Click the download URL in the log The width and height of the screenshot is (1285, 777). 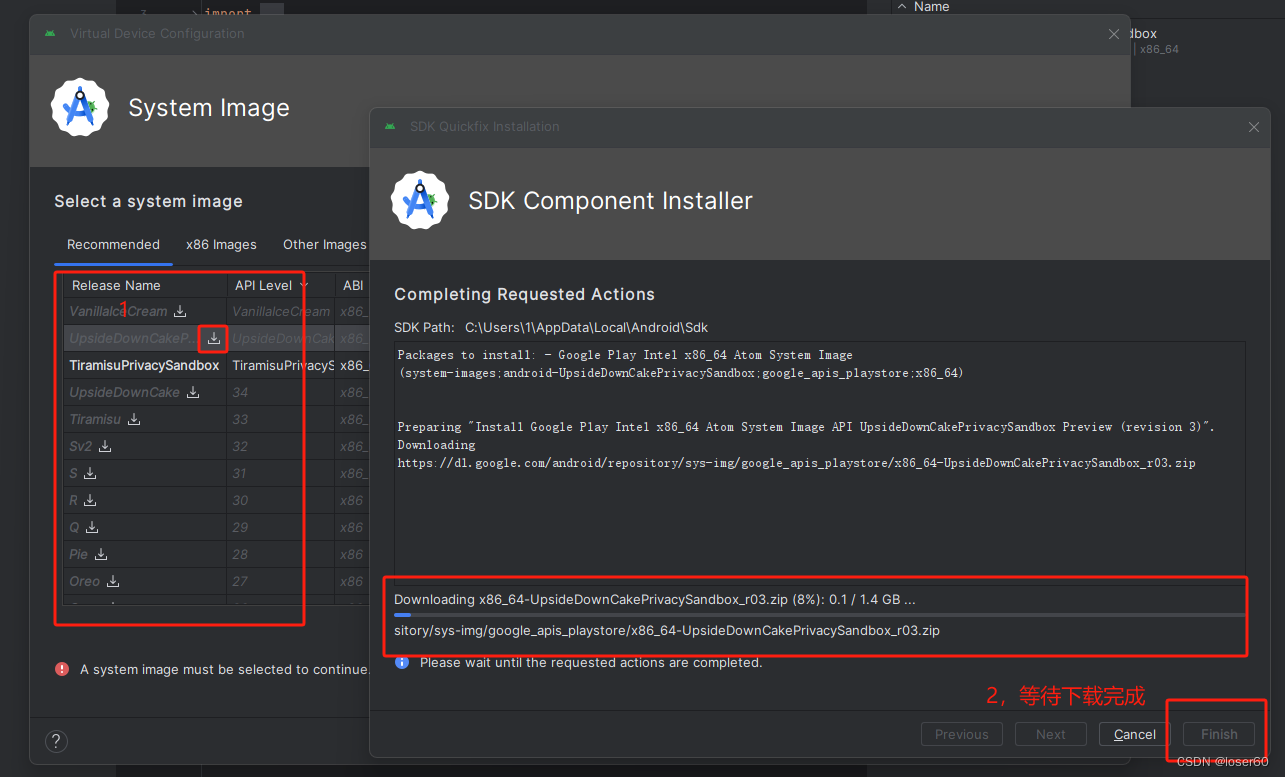(x=796, y=464)
